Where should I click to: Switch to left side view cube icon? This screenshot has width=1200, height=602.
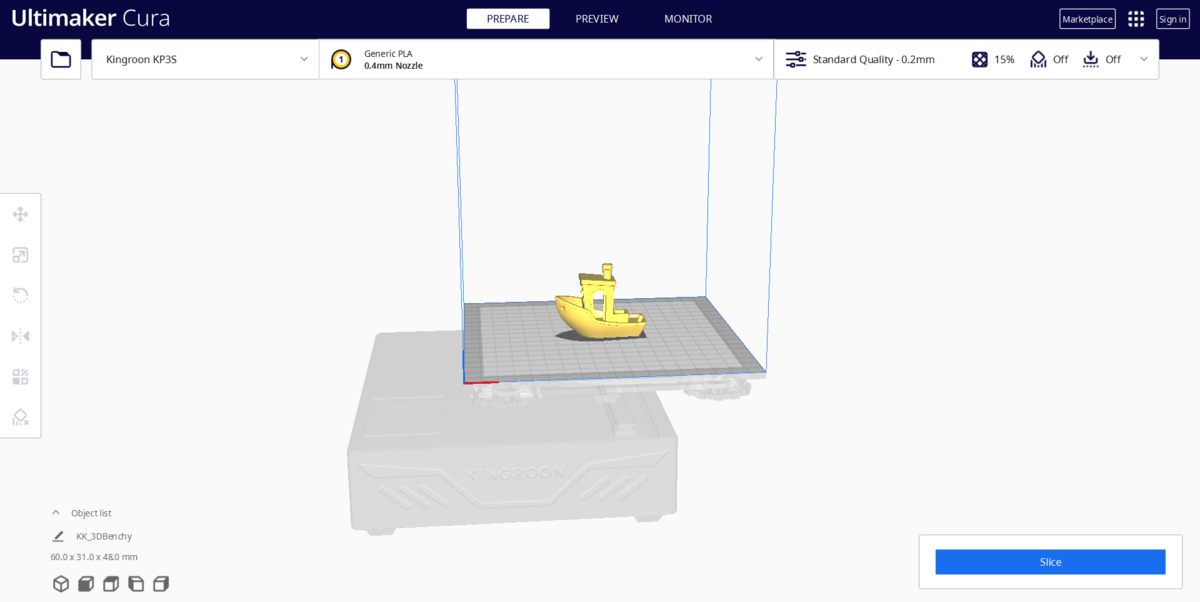[x=136, y=584]
